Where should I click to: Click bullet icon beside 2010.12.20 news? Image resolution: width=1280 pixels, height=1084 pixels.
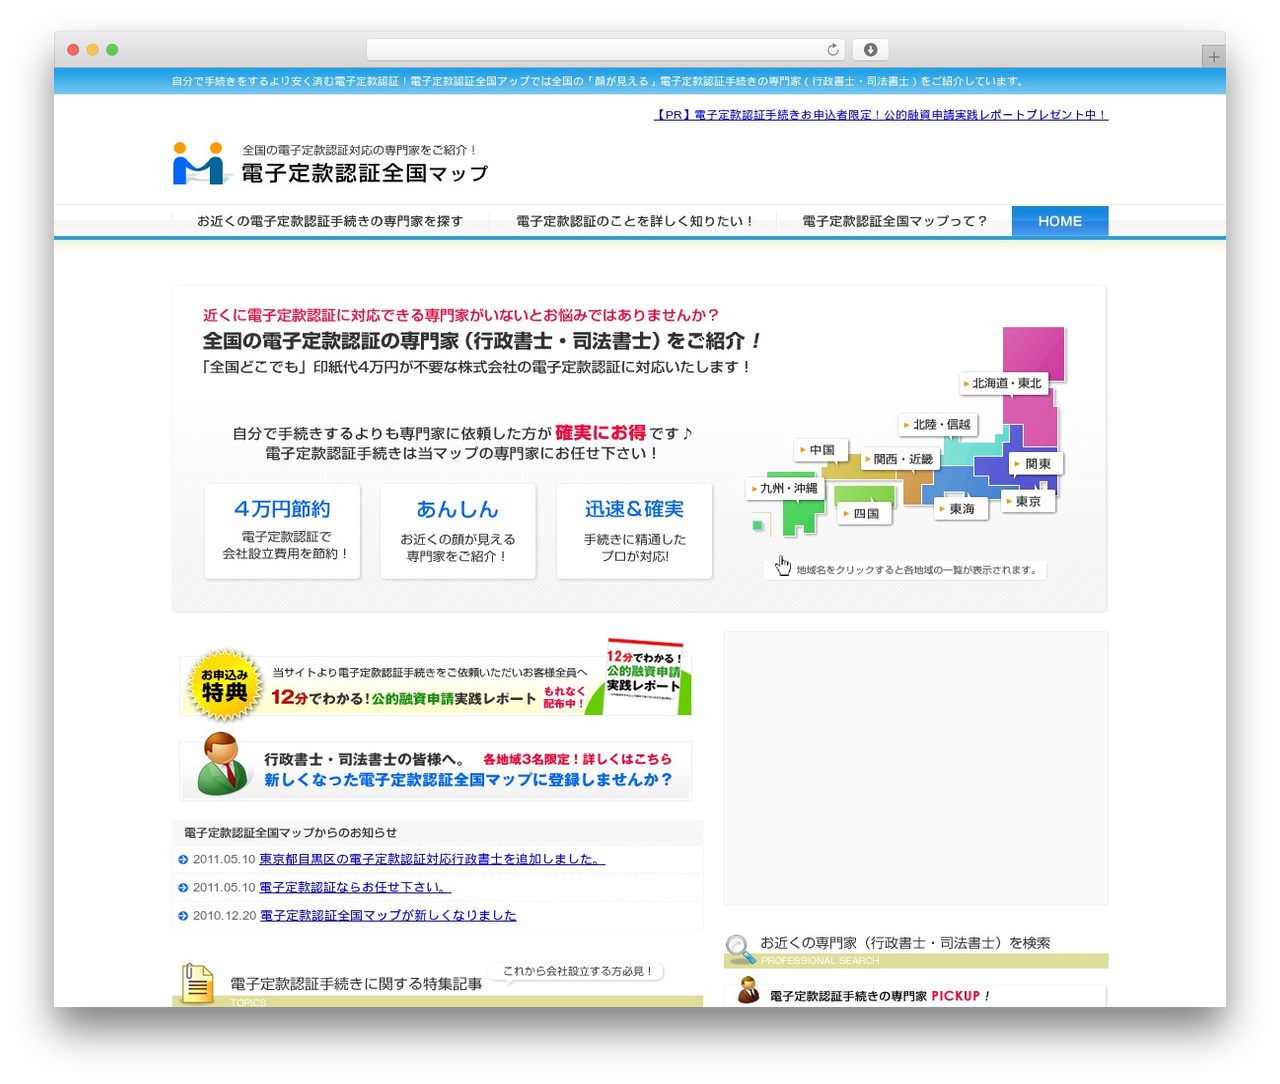click(x=183, y=916)
